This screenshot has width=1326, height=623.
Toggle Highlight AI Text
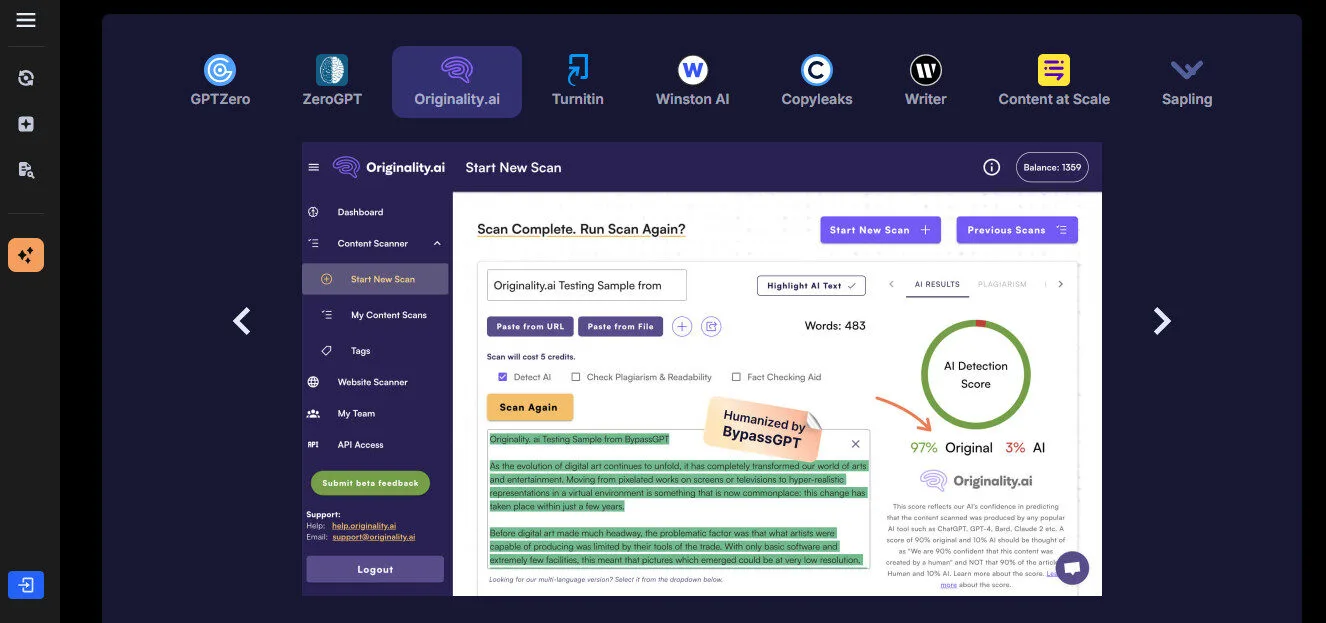coord(811,285)
